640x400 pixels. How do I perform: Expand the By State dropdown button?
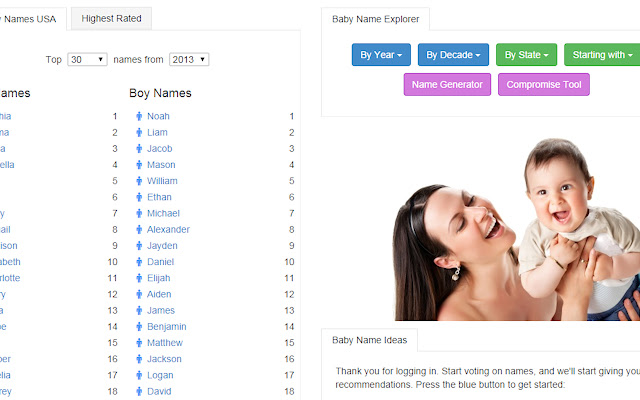click(x=526, y=55)
